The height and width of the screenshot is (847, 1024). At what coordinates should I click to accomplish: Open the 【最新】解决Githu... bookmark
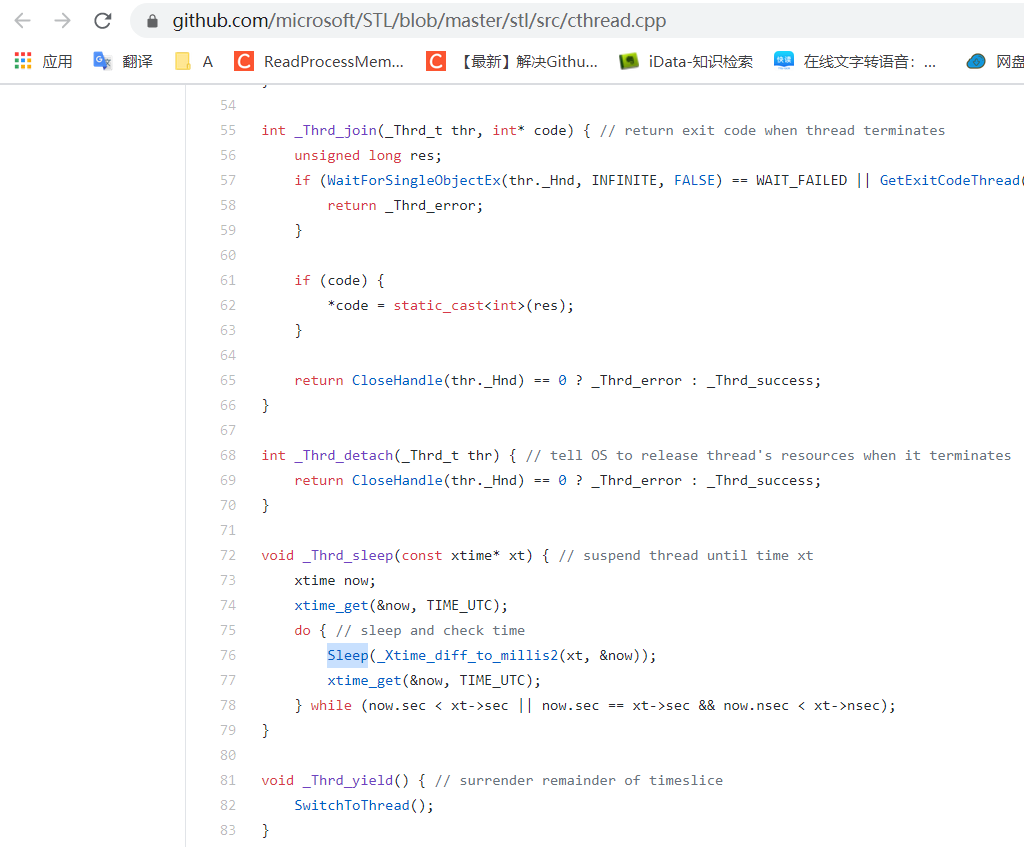(511, 61)
